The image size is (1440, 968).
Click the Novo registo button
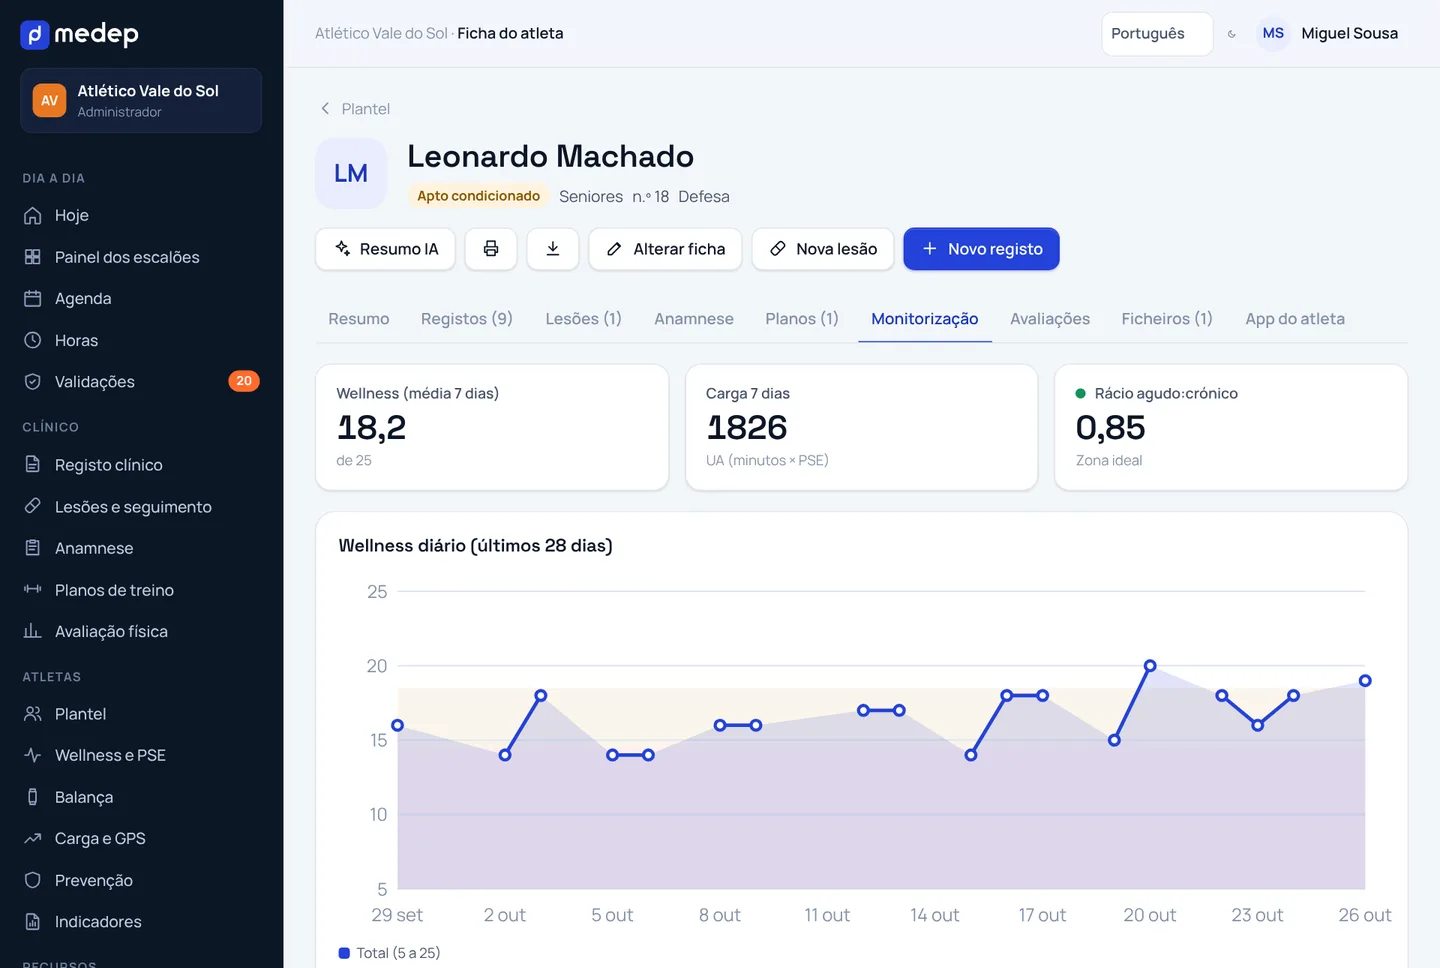coord(981,249)
